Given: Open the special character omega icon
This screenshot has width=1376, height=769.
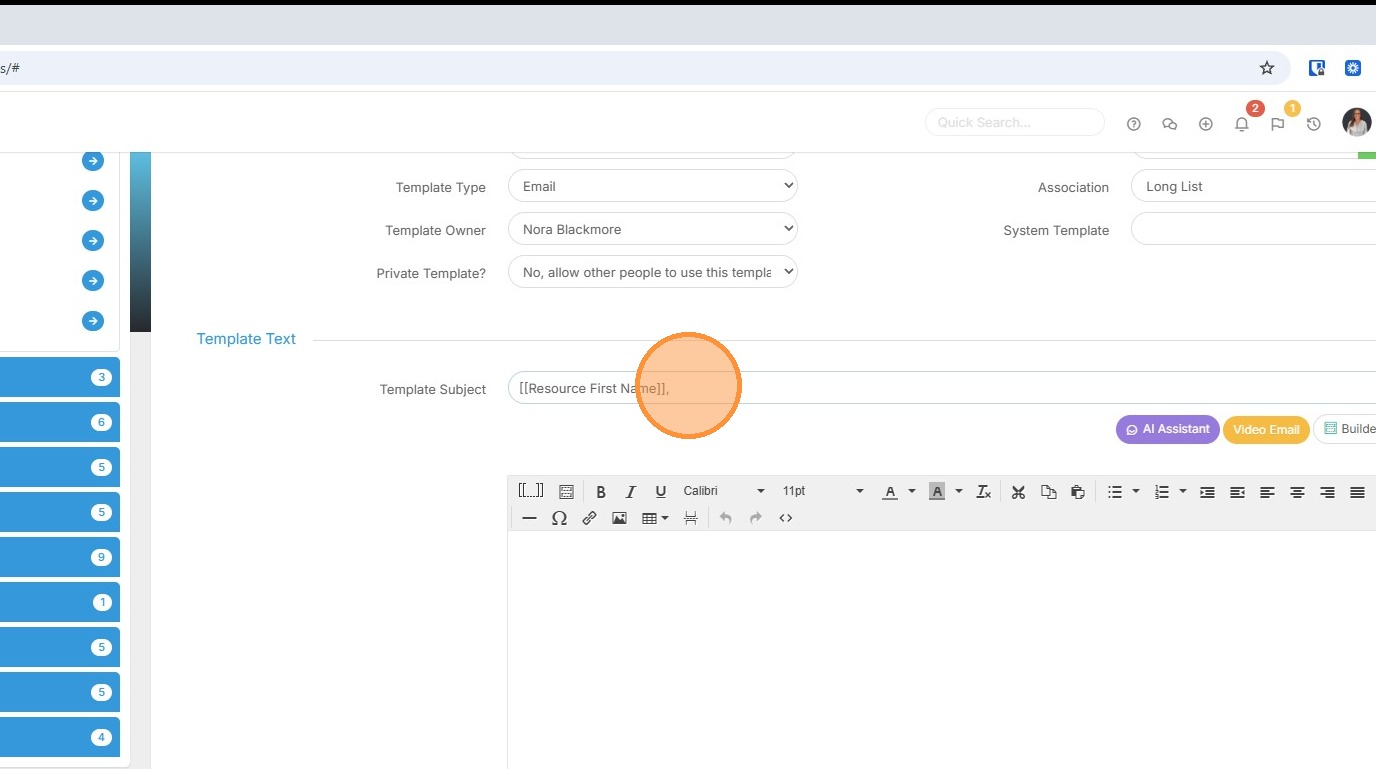Looking at the screenshot, I should pyautogui.click(x=559, y=518).
